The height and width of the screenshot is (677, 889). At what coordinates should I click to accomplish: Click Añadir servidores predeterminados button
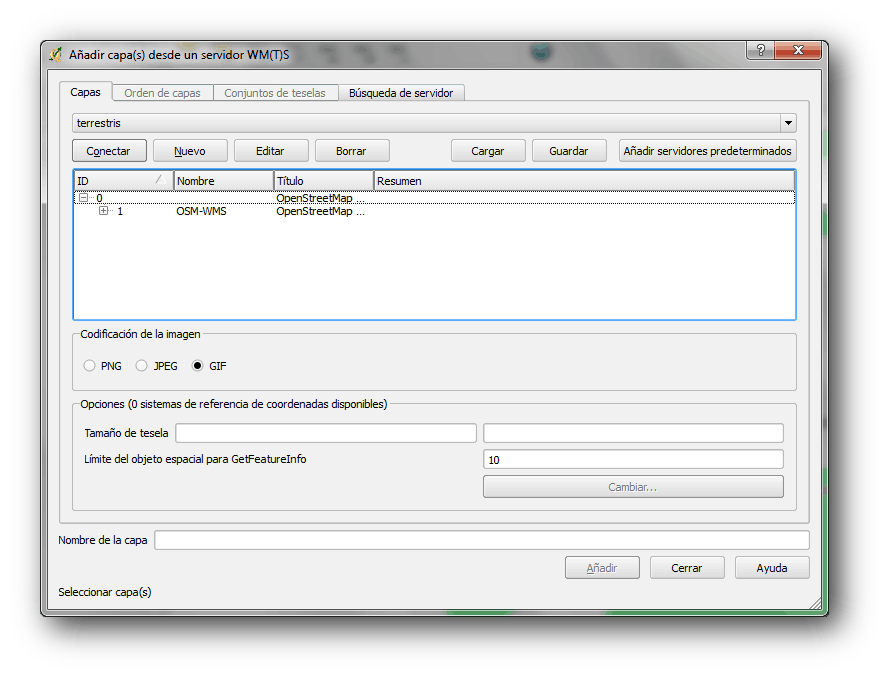point(707,151)
